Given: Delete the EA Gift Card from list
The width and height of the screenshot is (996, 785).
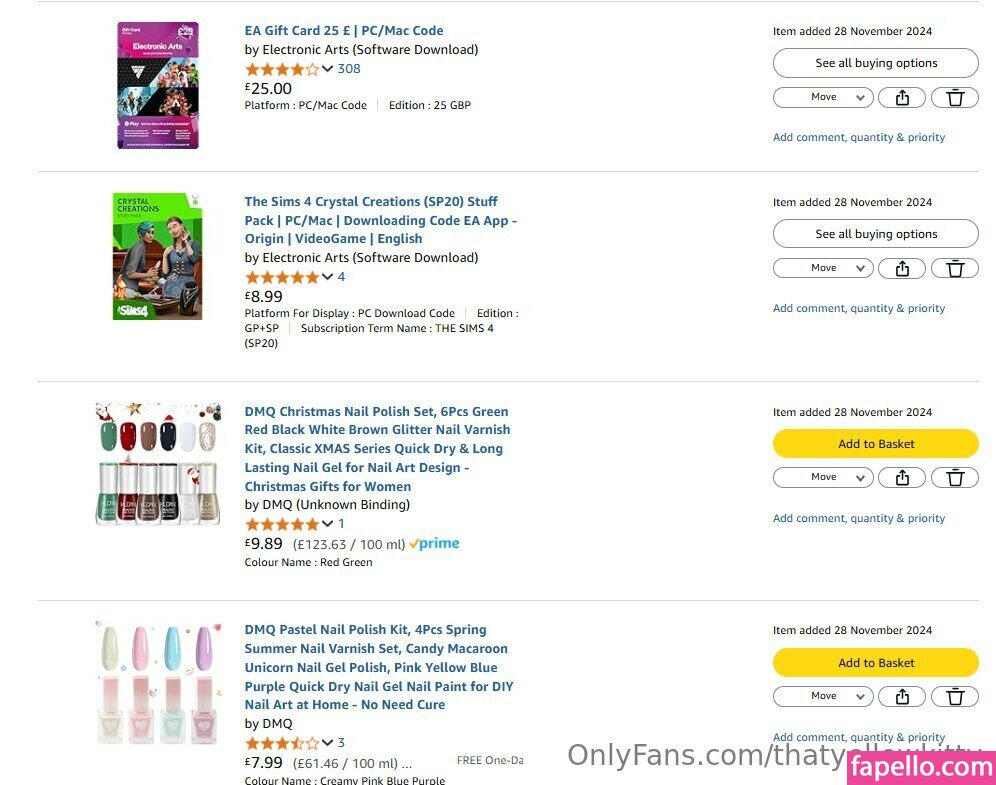Looking at the screenshot, I should [955, 98].
